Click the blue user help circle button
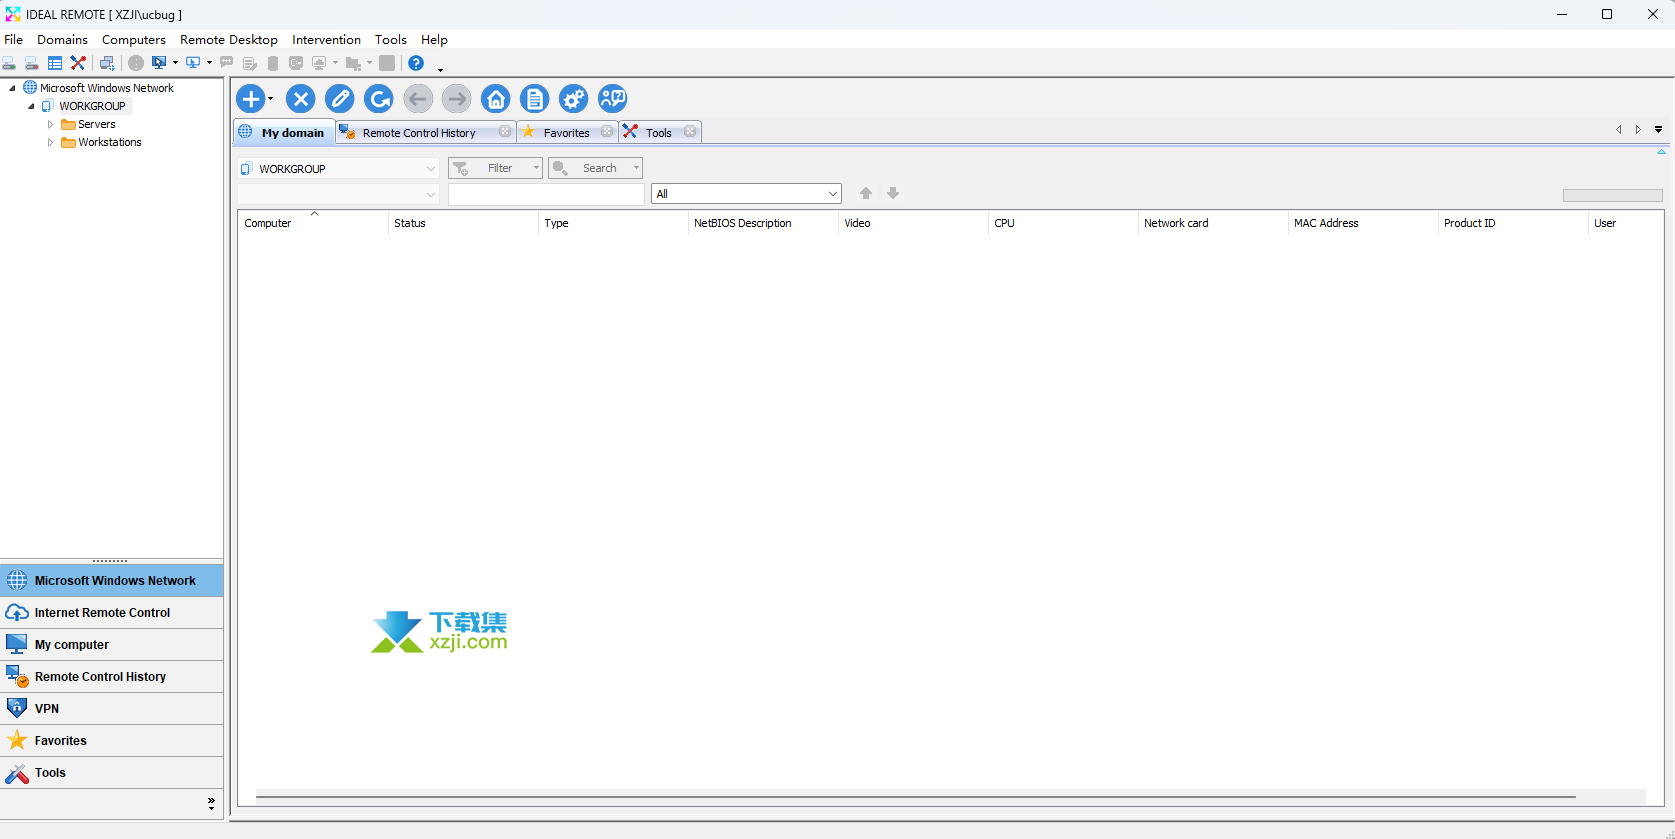The height and width of the screenshot is (839, 1675). coord(613,99)
